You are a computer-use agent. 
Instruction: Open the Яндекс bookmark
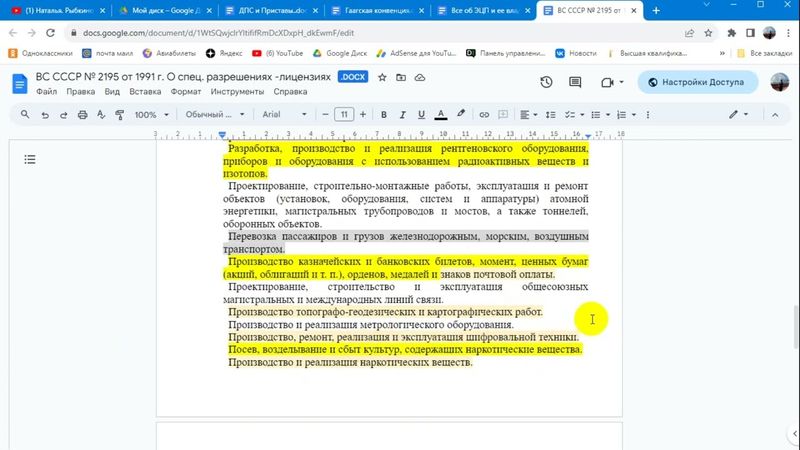(224, 53)
